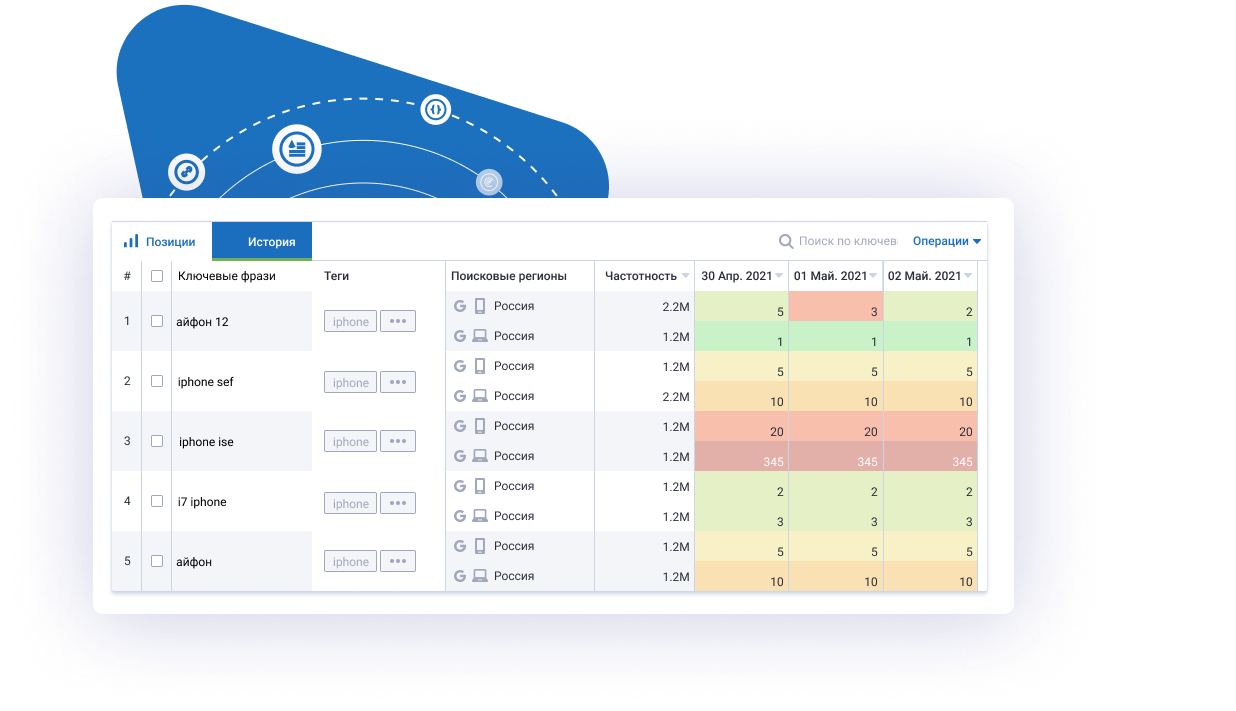Click the iphone tag on row iphone sef
1236x711 pixels.
pyautogui.click(x=350, y=381)
